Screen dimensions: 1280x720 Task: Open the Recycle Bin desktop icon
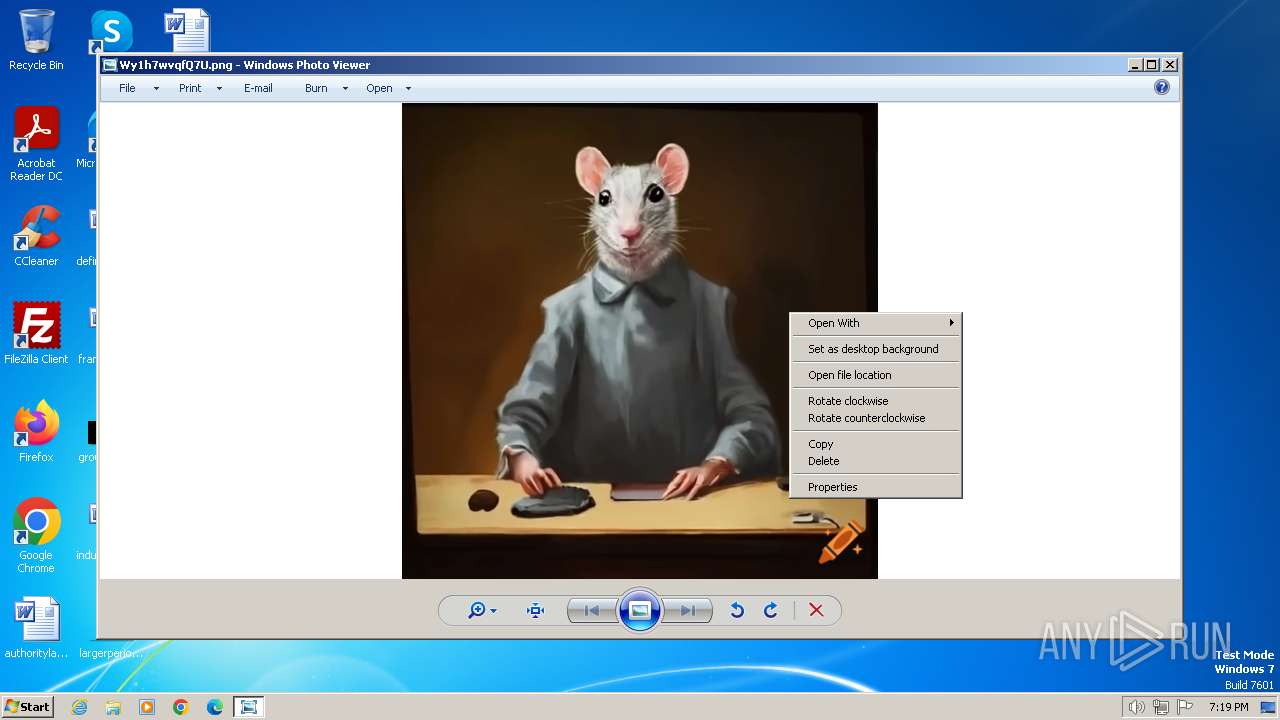pos(36,40)
